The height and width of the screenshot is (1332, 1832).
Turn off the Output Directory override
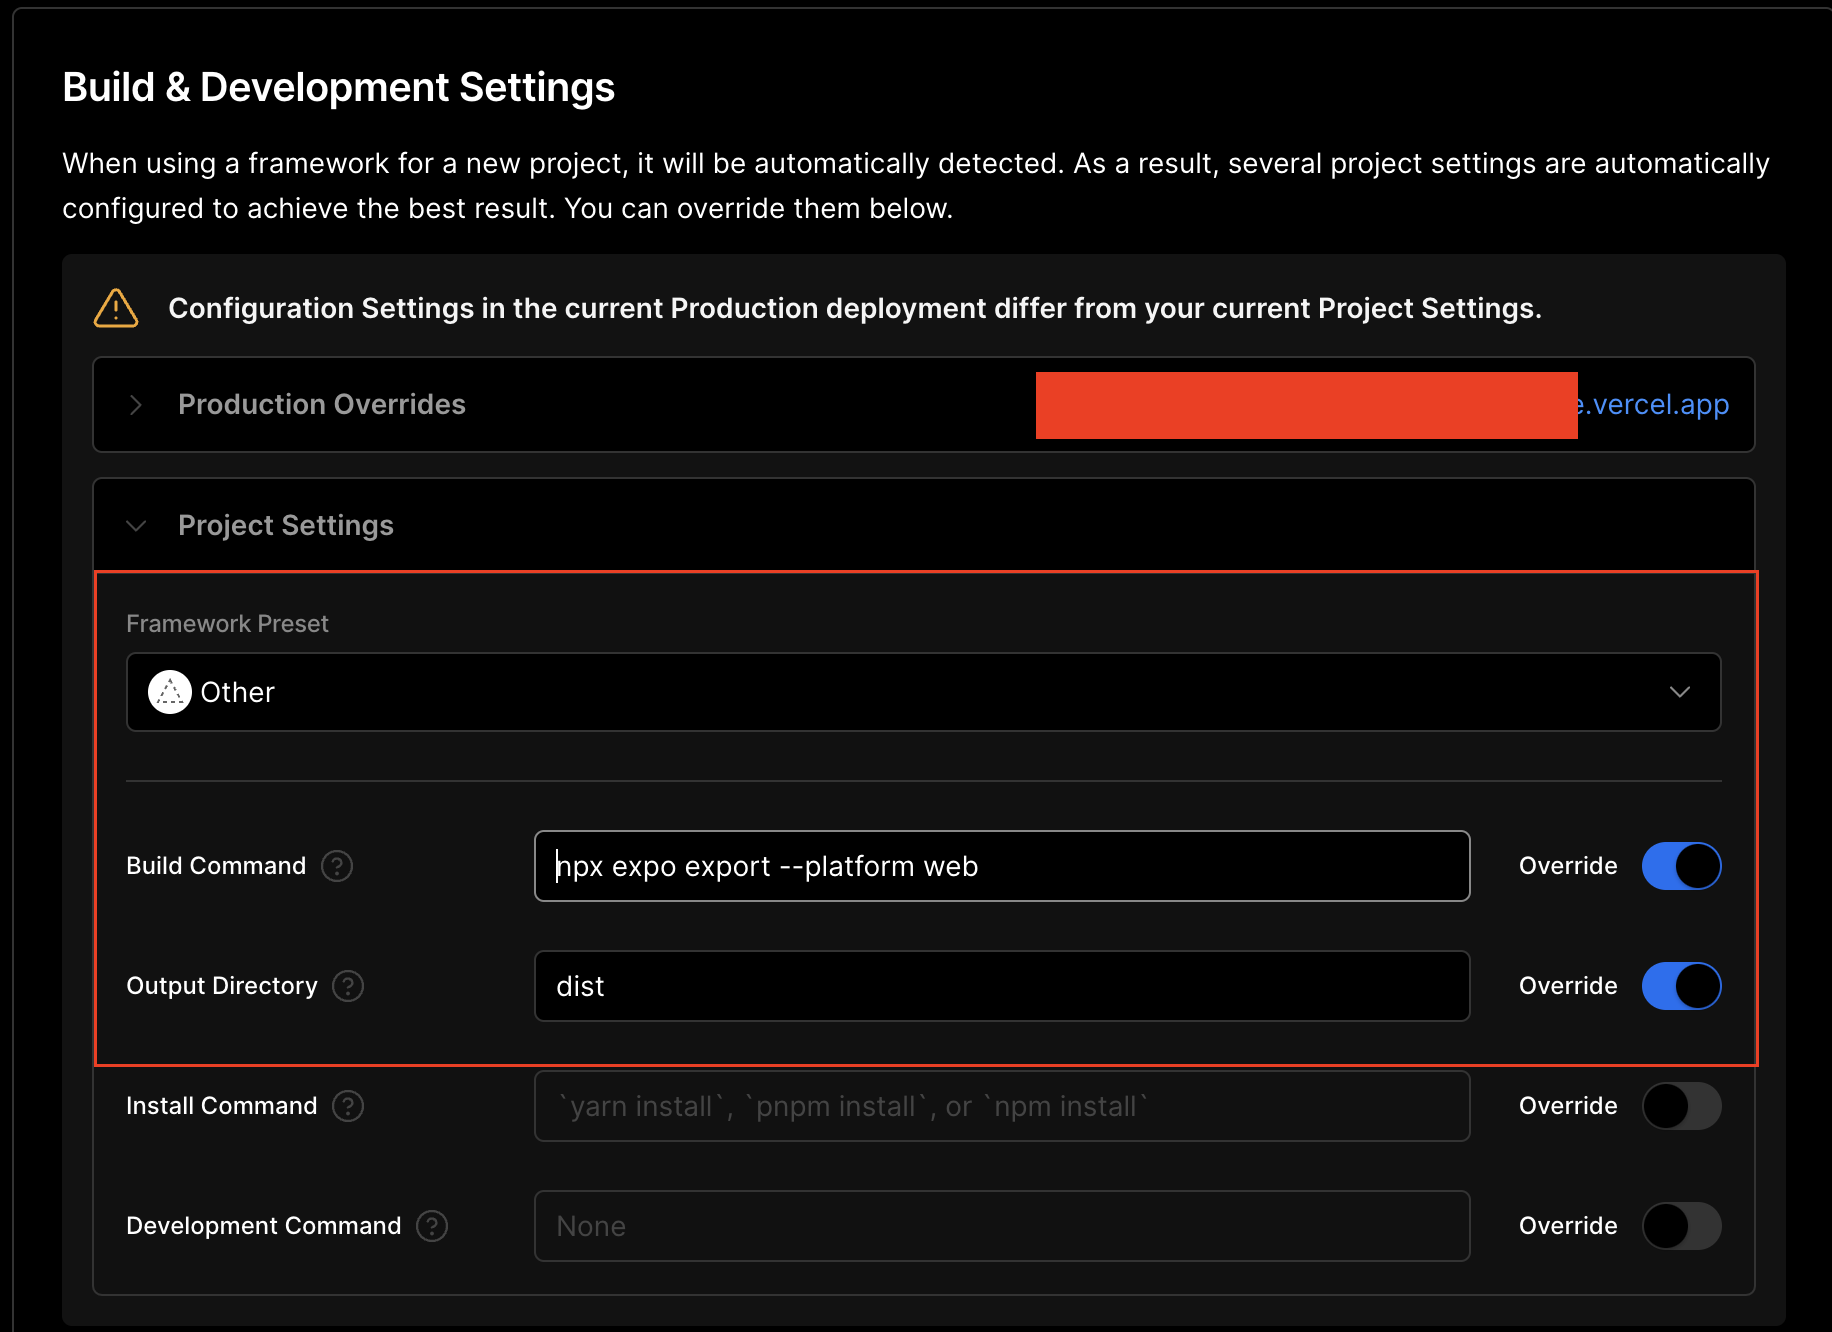[1681, 986]
